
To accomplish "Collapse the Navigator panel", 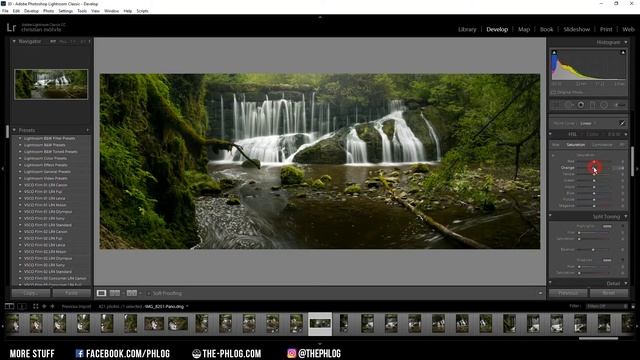I will [14, 41].
